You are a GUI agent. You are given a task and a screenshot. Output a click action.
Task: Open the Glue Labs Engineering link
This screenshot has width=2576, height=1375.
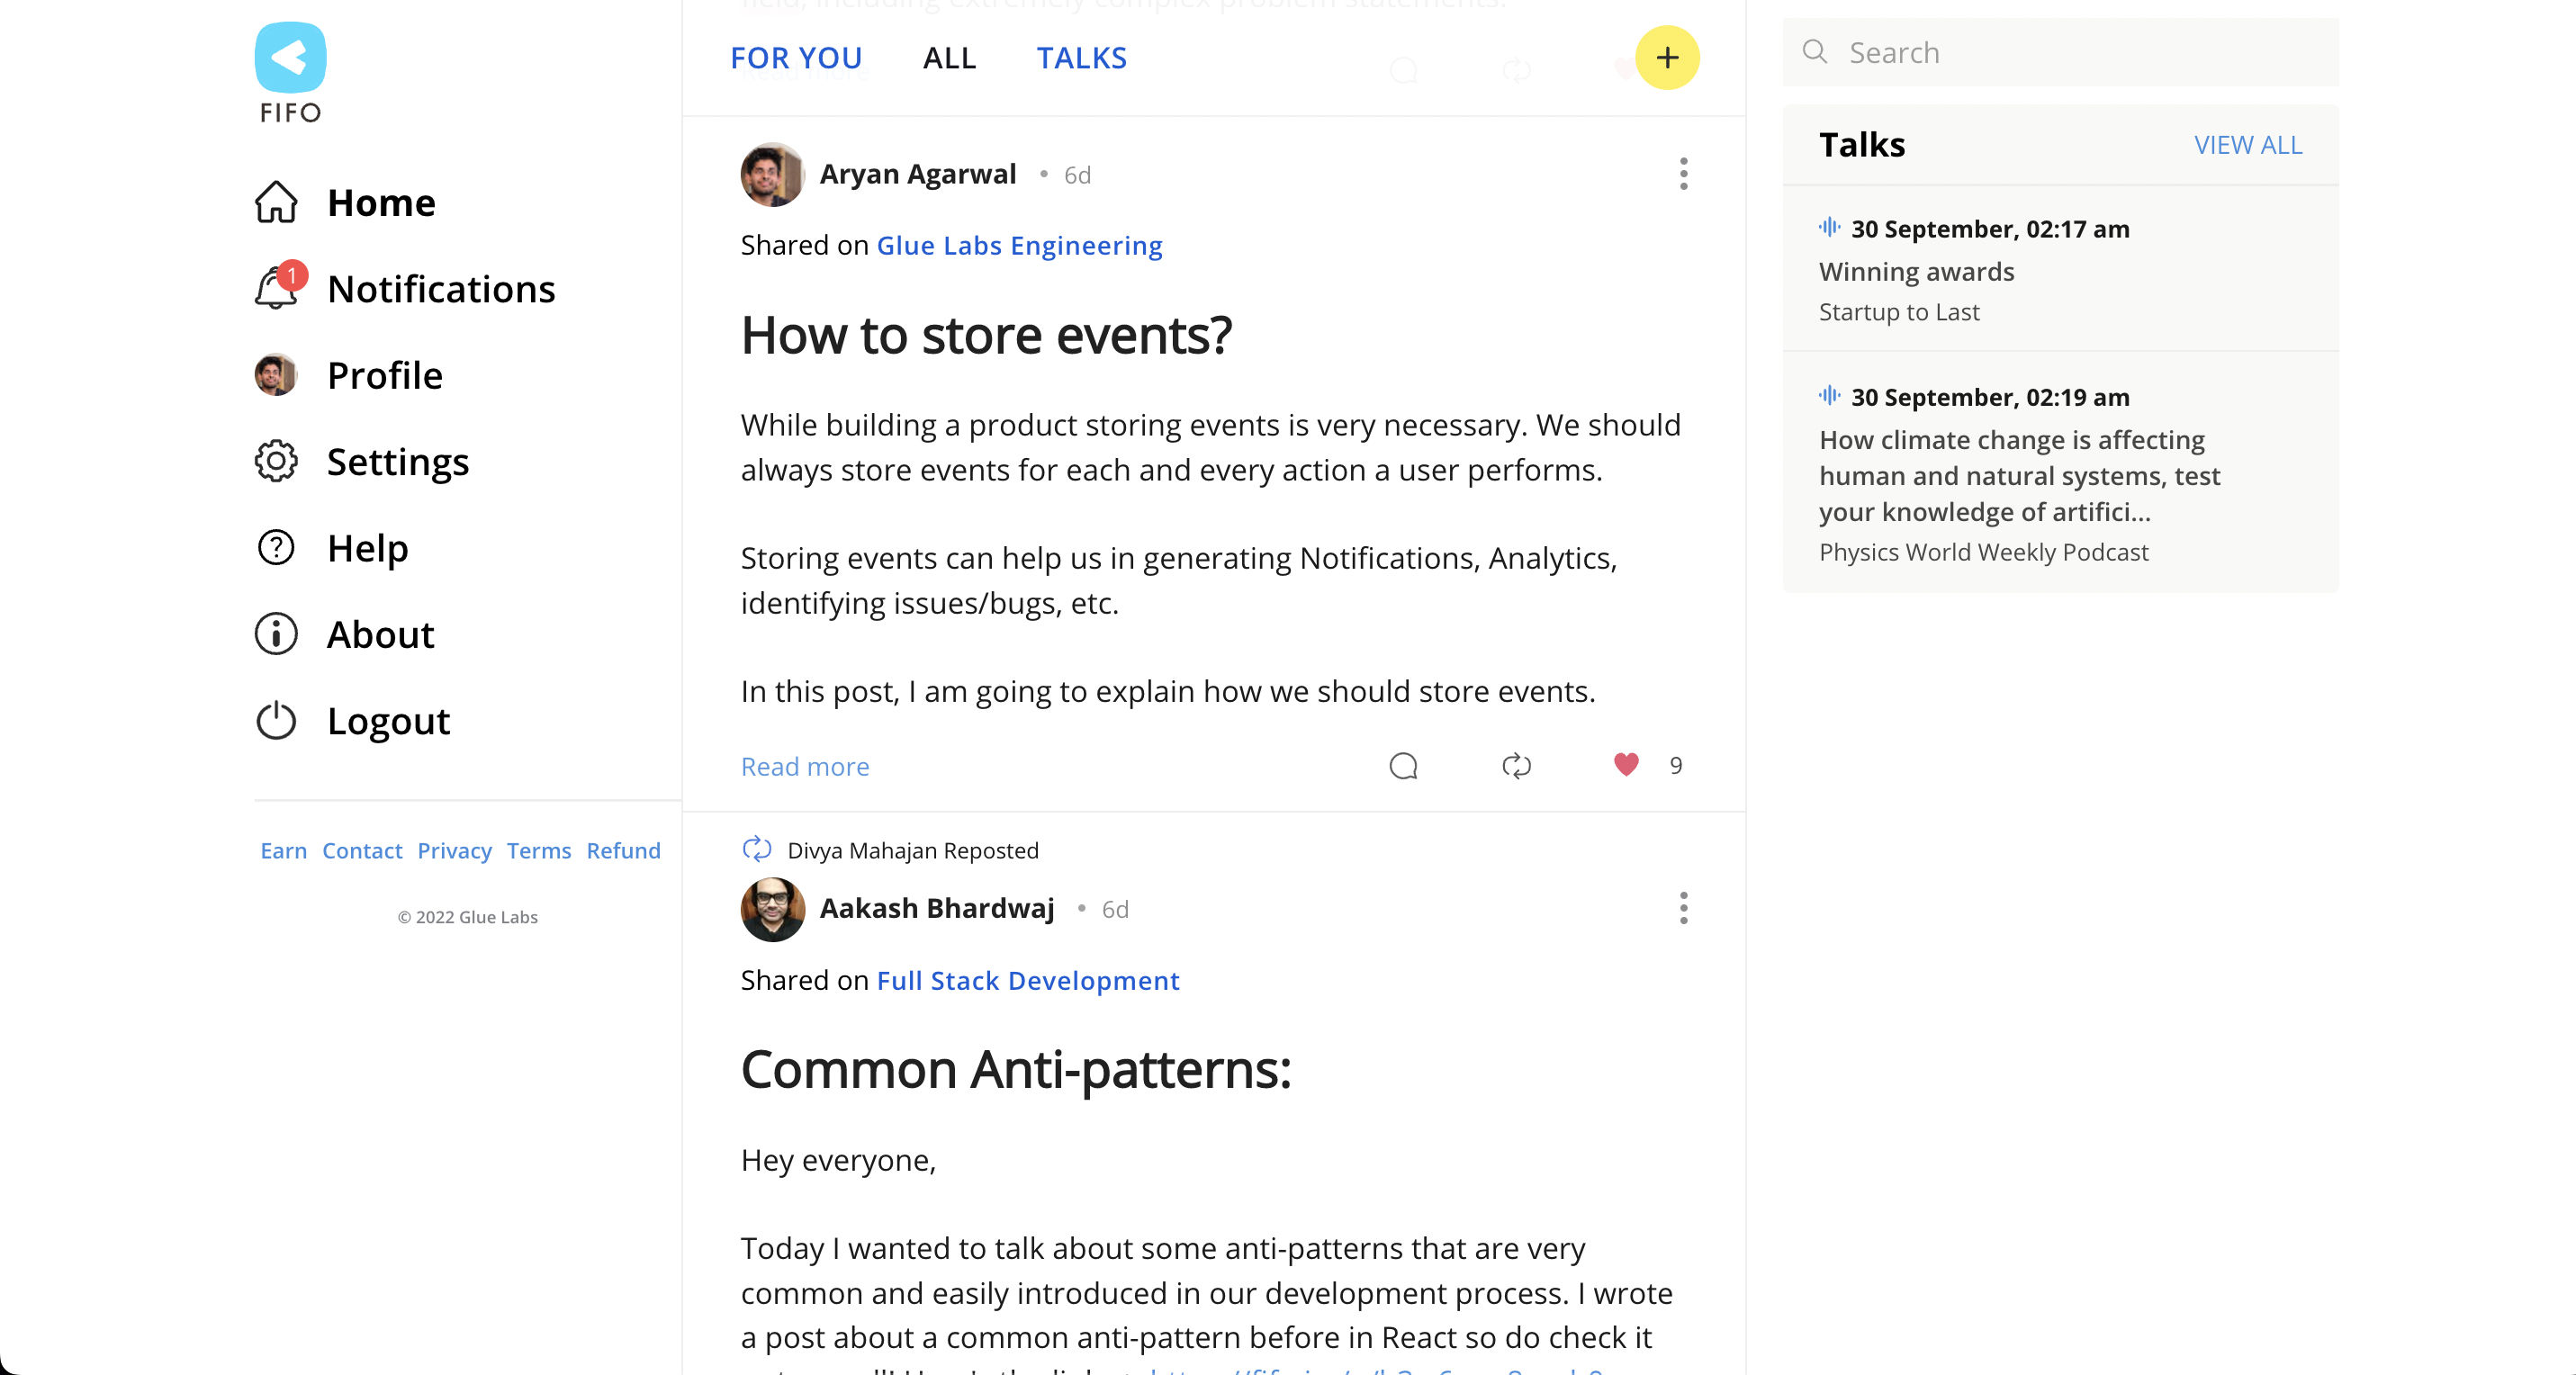point(1019,245)
